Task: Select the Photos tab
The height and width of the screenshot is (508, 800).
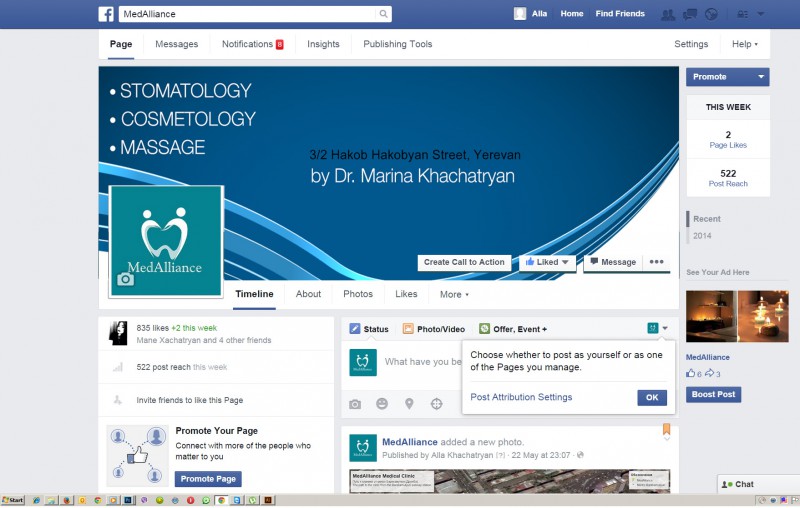Action: (x=358, y=294)
